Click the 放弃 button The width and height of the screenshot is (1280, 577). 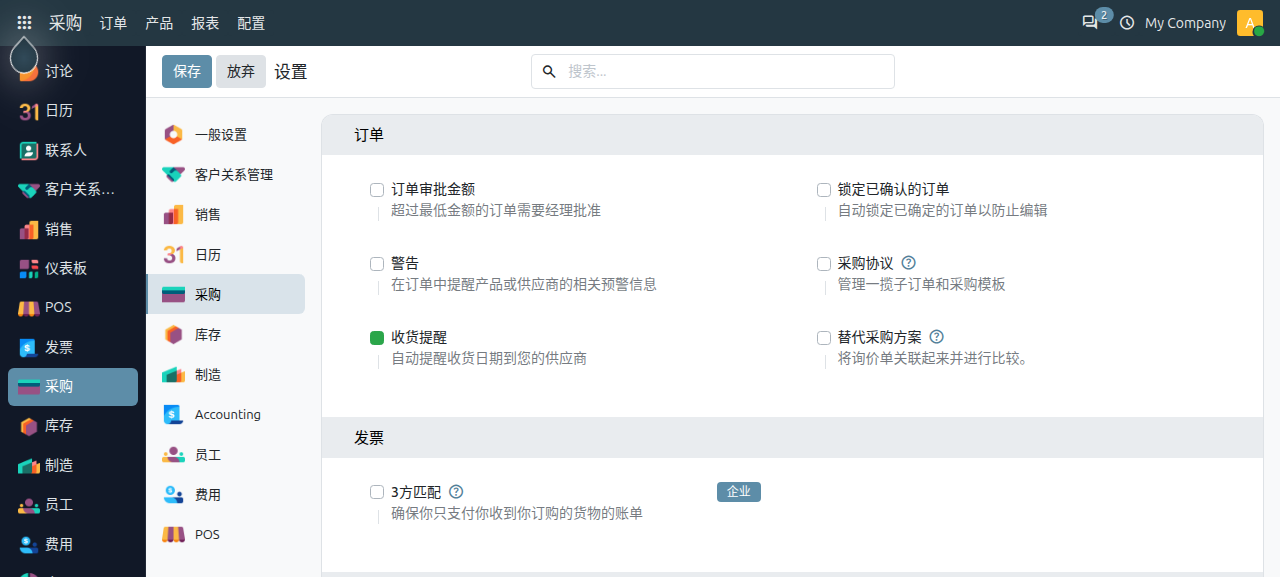click(x=241, y=72)
